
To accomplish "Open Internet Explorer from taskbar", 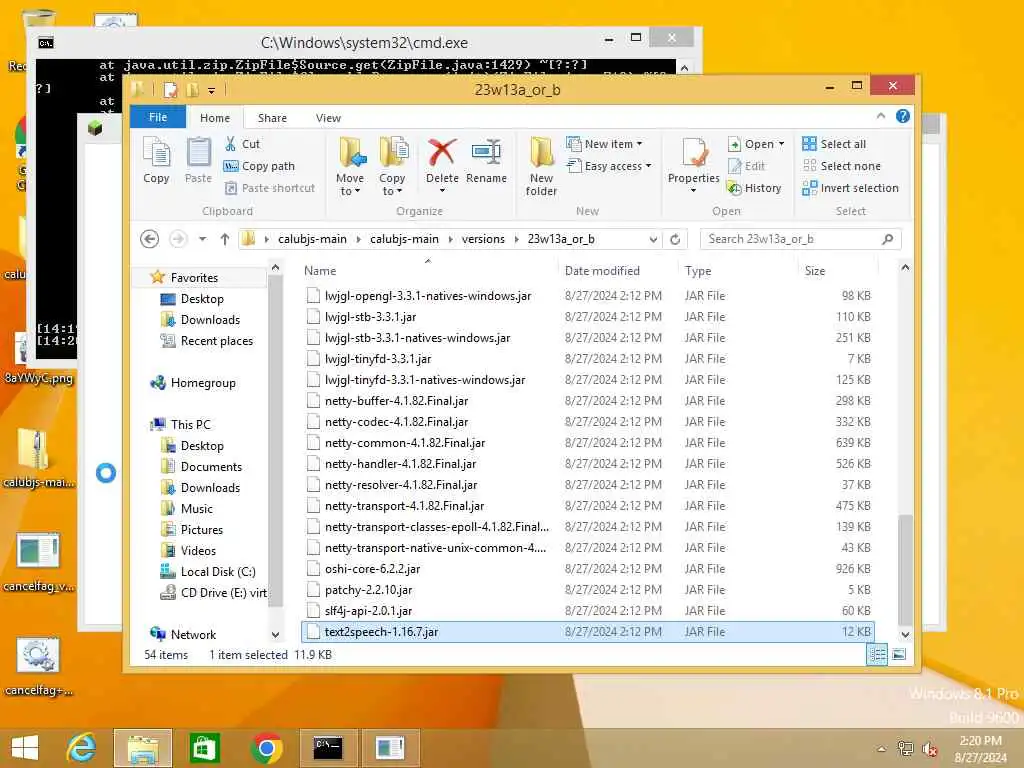I will 82,748.
